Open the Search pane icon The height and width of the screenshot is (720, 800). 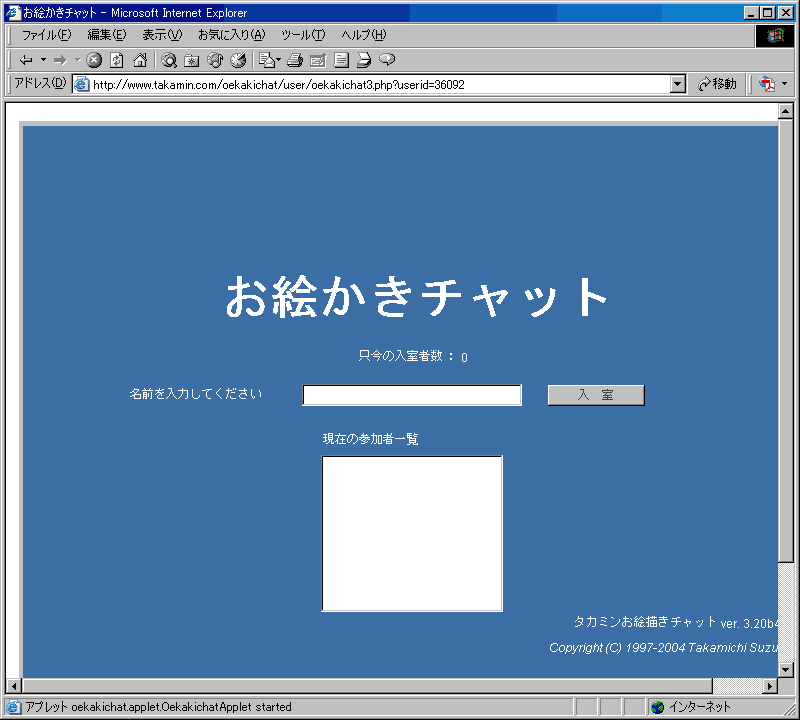click(169, 60)
